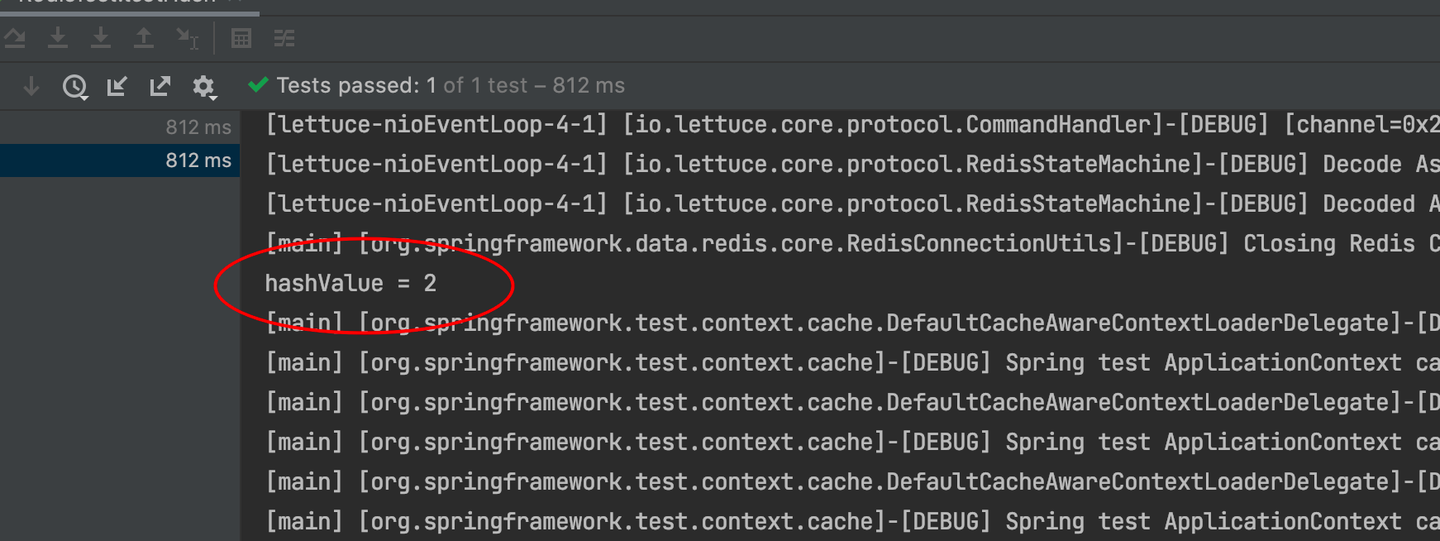Click the RedisStateMachine "Decoded" log line
Viewport: 1440px width, 541px height.
[x=850, y=204]
